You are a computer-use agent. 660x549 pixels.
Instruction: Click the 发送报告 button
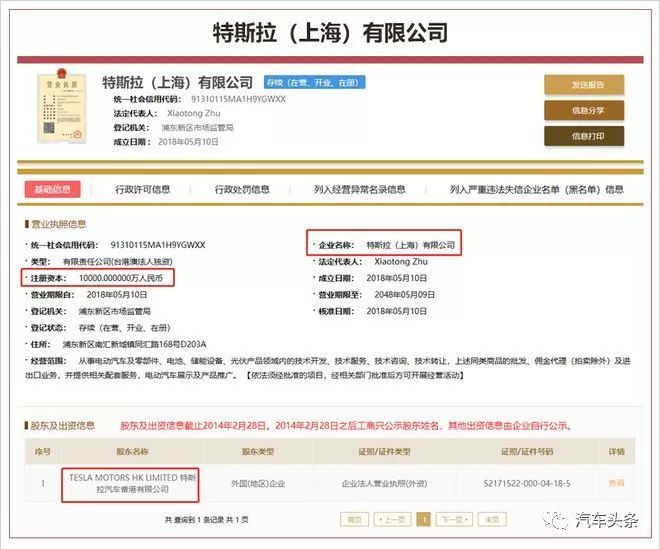(x=584, y=85)
